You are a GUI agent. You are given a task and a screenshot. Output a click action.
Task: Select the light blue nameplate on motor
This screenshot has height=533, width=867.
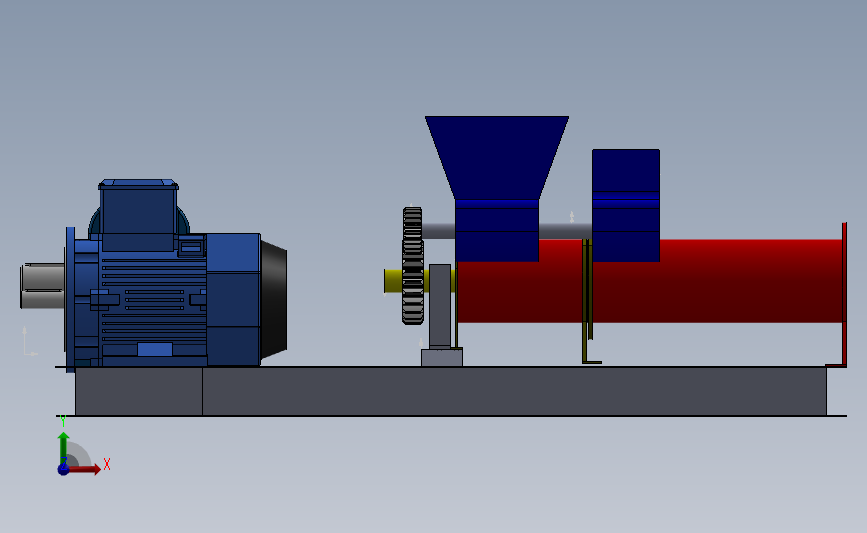point(155,349)
